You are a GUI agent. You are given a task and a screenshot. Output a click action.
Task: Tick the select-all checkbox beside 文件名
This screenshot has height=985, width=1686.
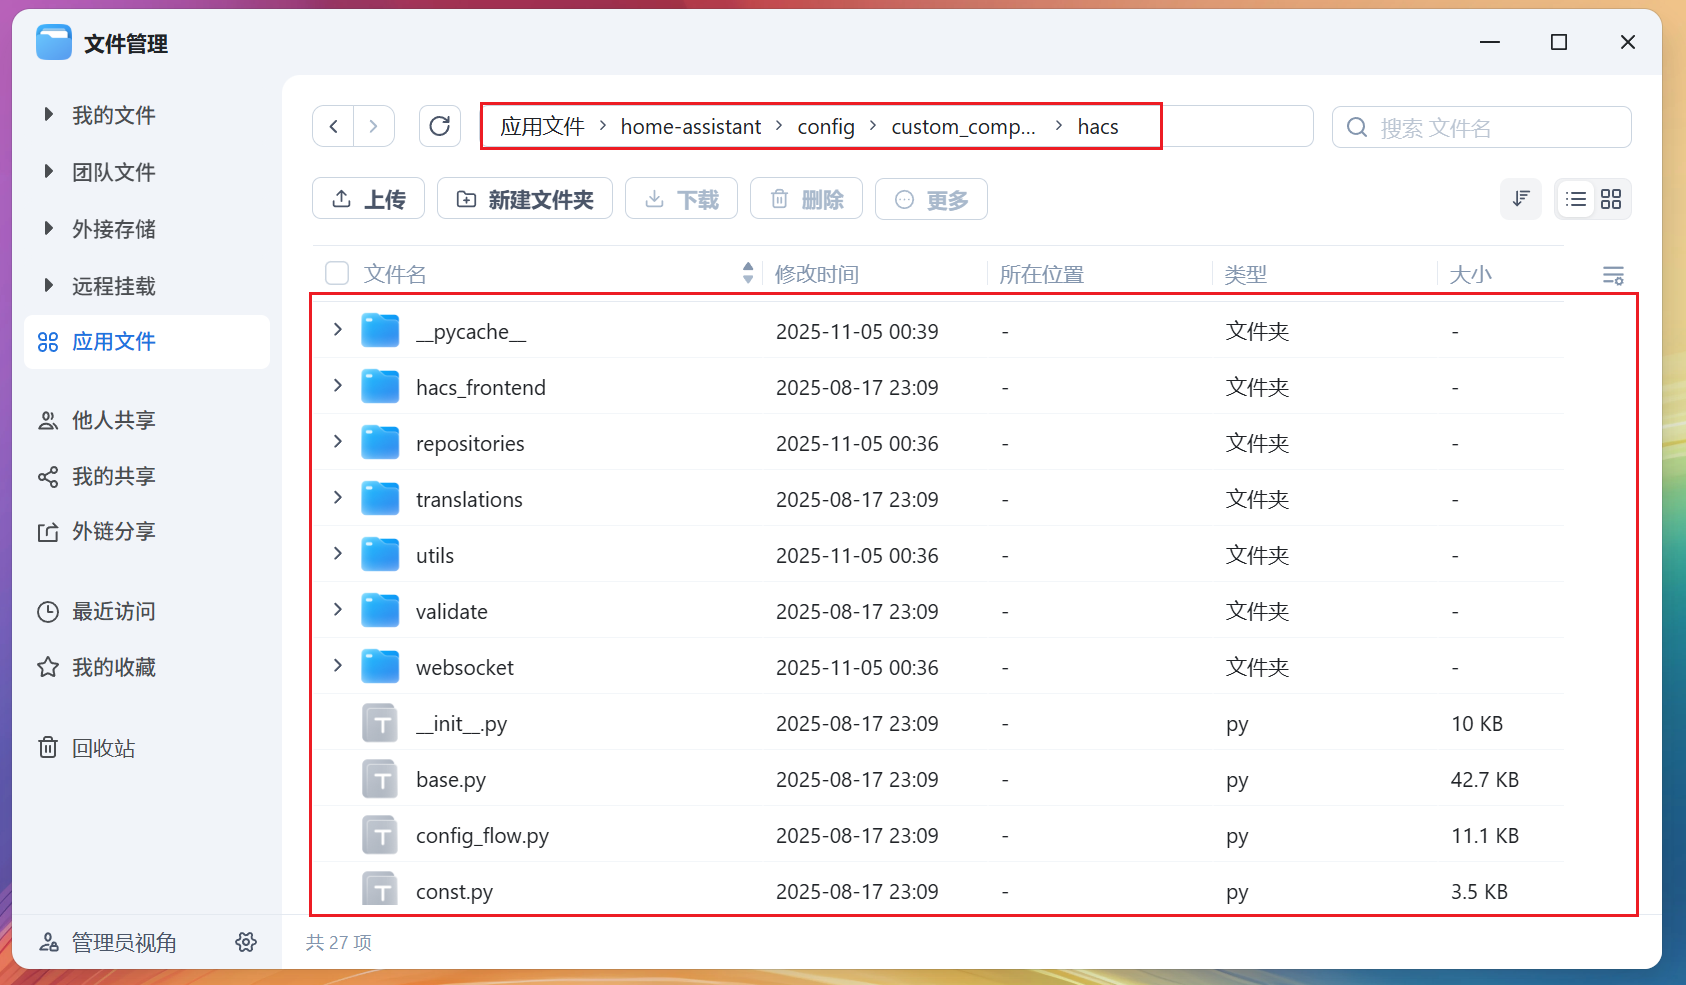(x=337, y=273)
